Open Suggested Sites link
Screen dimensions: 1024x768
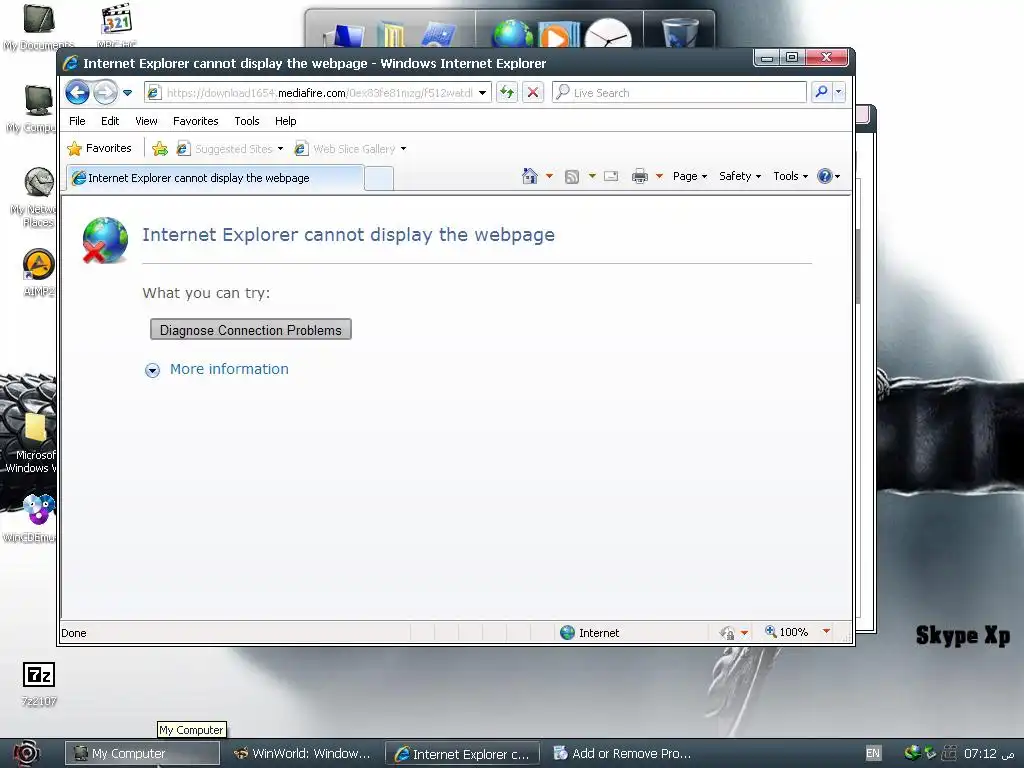tap(225, 149)
